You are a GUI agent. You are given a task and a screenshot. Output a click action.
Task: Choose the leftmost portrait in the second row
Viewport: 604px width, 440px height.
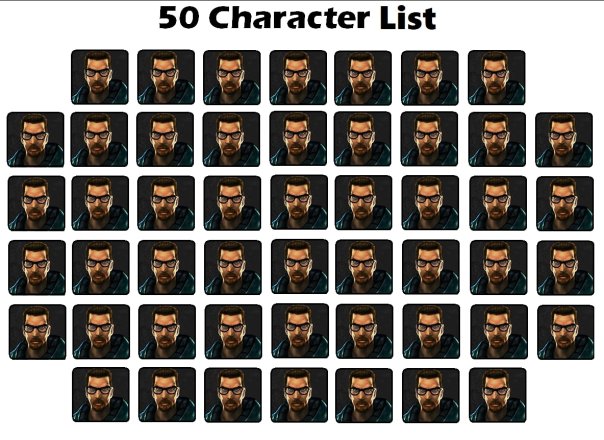click(35, 139)
